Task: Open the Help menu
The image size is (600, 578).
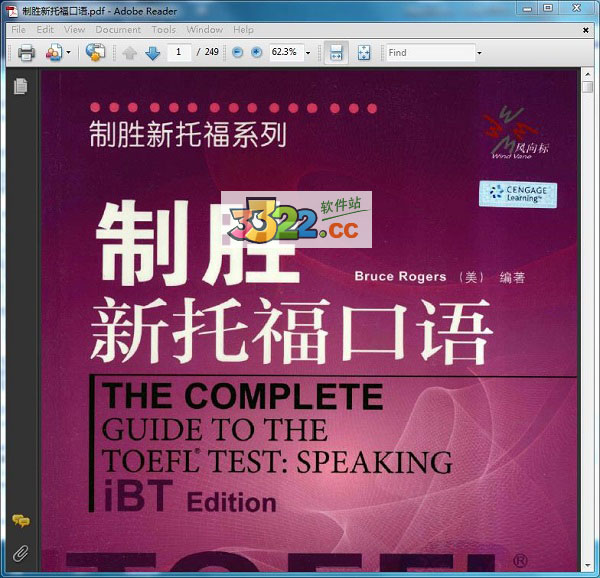Action: point(243,29)
